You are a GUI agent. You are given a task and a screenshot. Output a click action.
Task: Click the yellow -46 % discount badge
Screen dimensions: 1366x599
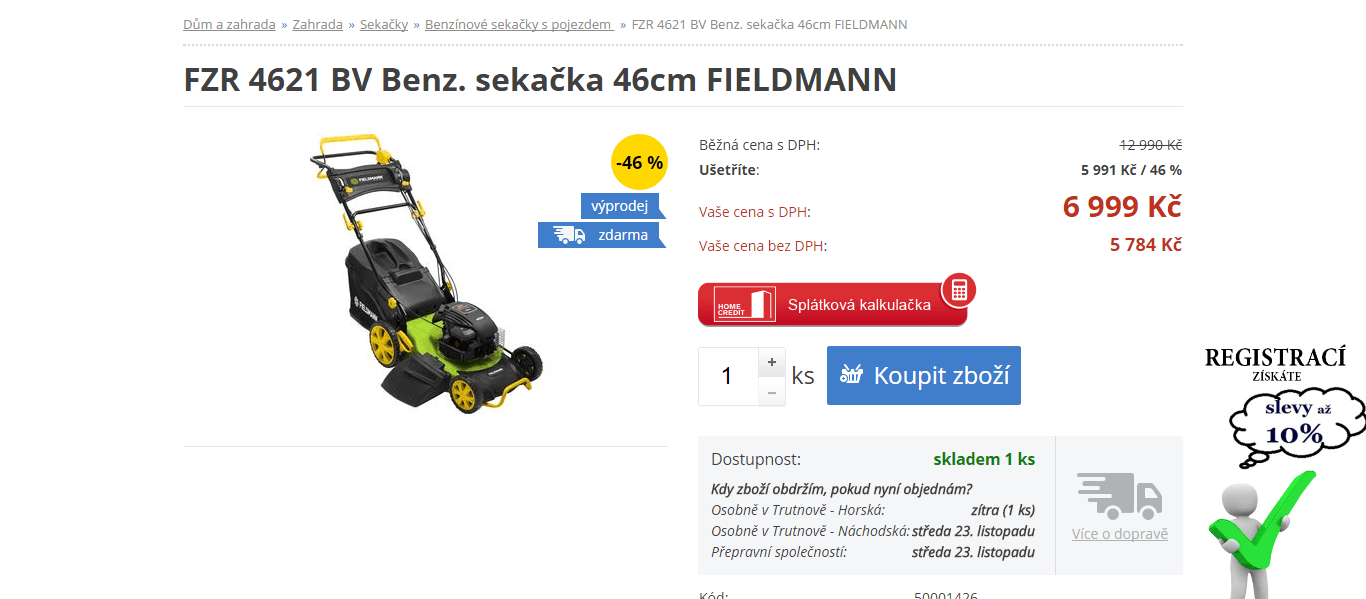point(639,162)
